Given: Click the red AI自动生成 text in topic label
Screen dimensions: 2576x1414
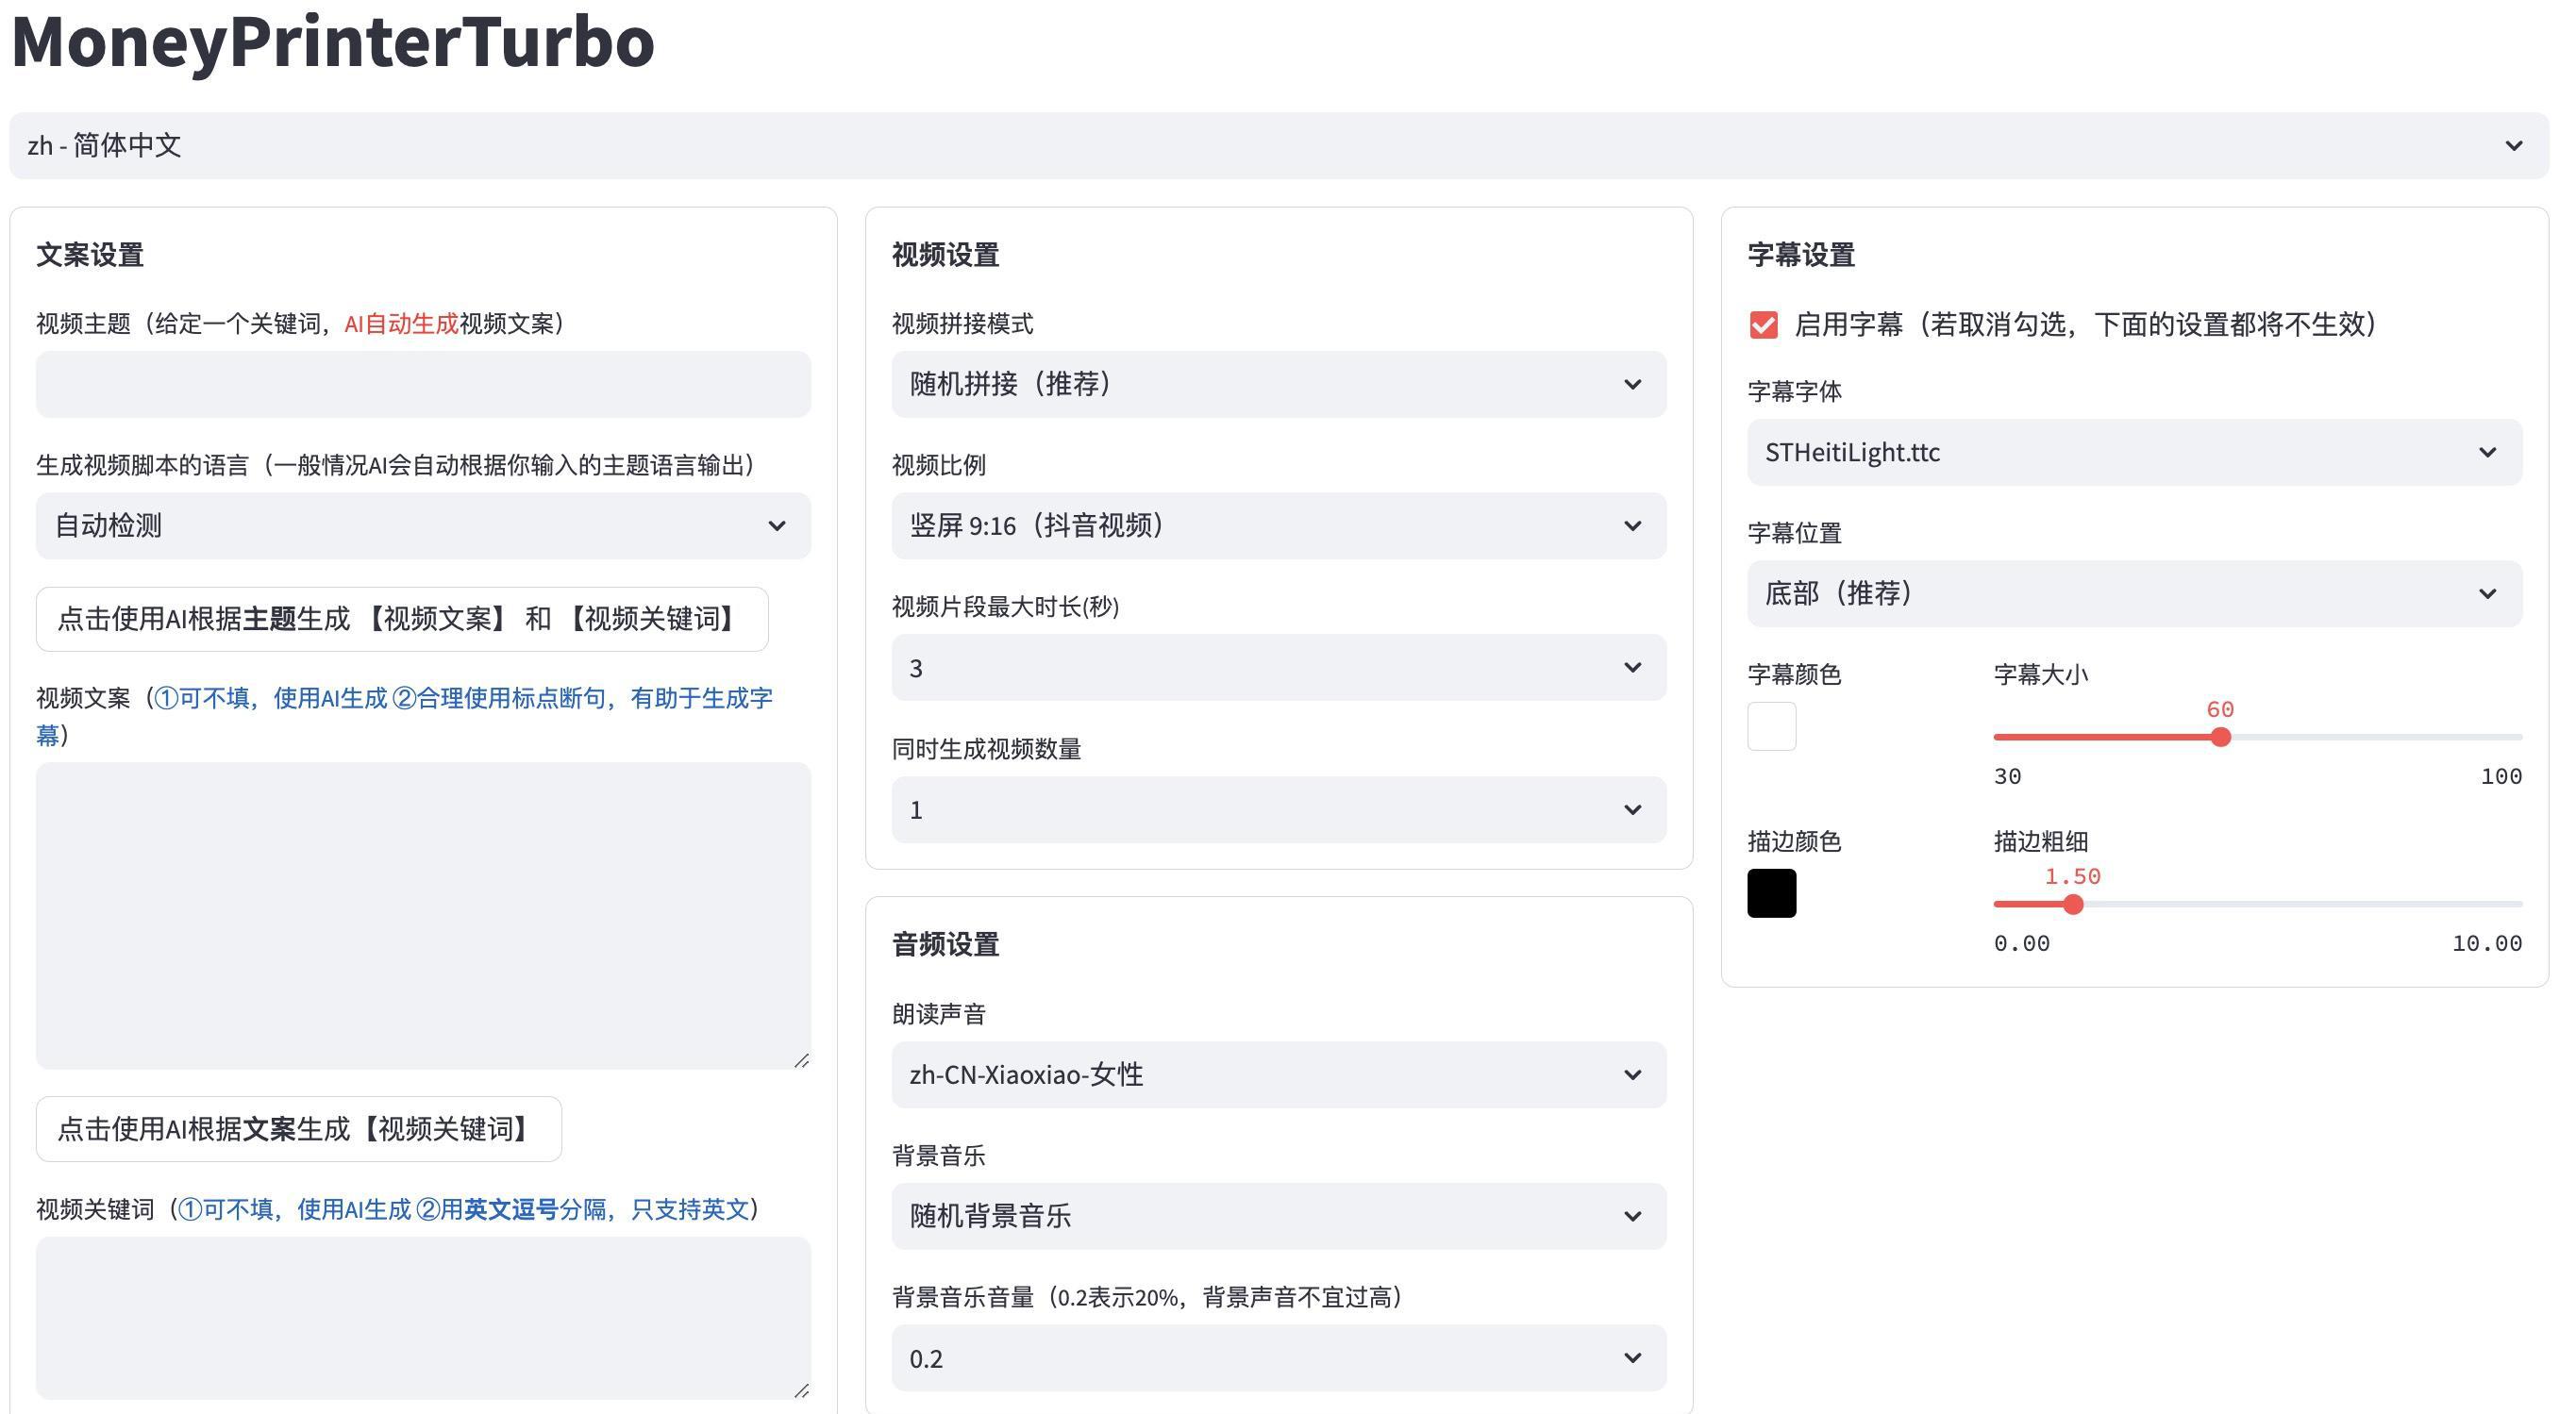Looking at the screenshot, I should (401, 324).
